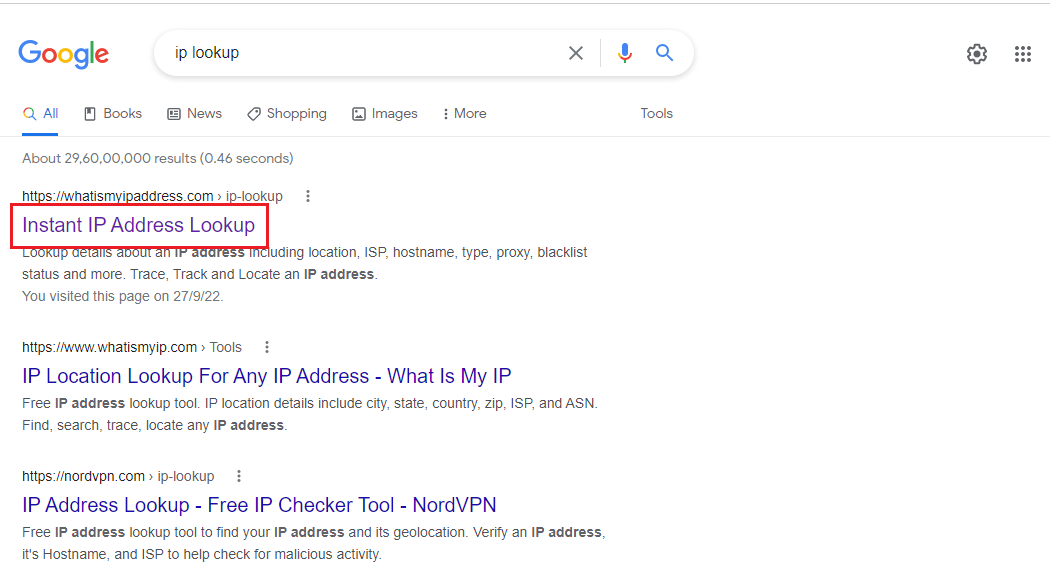The width and height of the screenshot is (1050, 563).
Task: Open options dots beside whatismyipaddress.com result
Action: point(308,196)
